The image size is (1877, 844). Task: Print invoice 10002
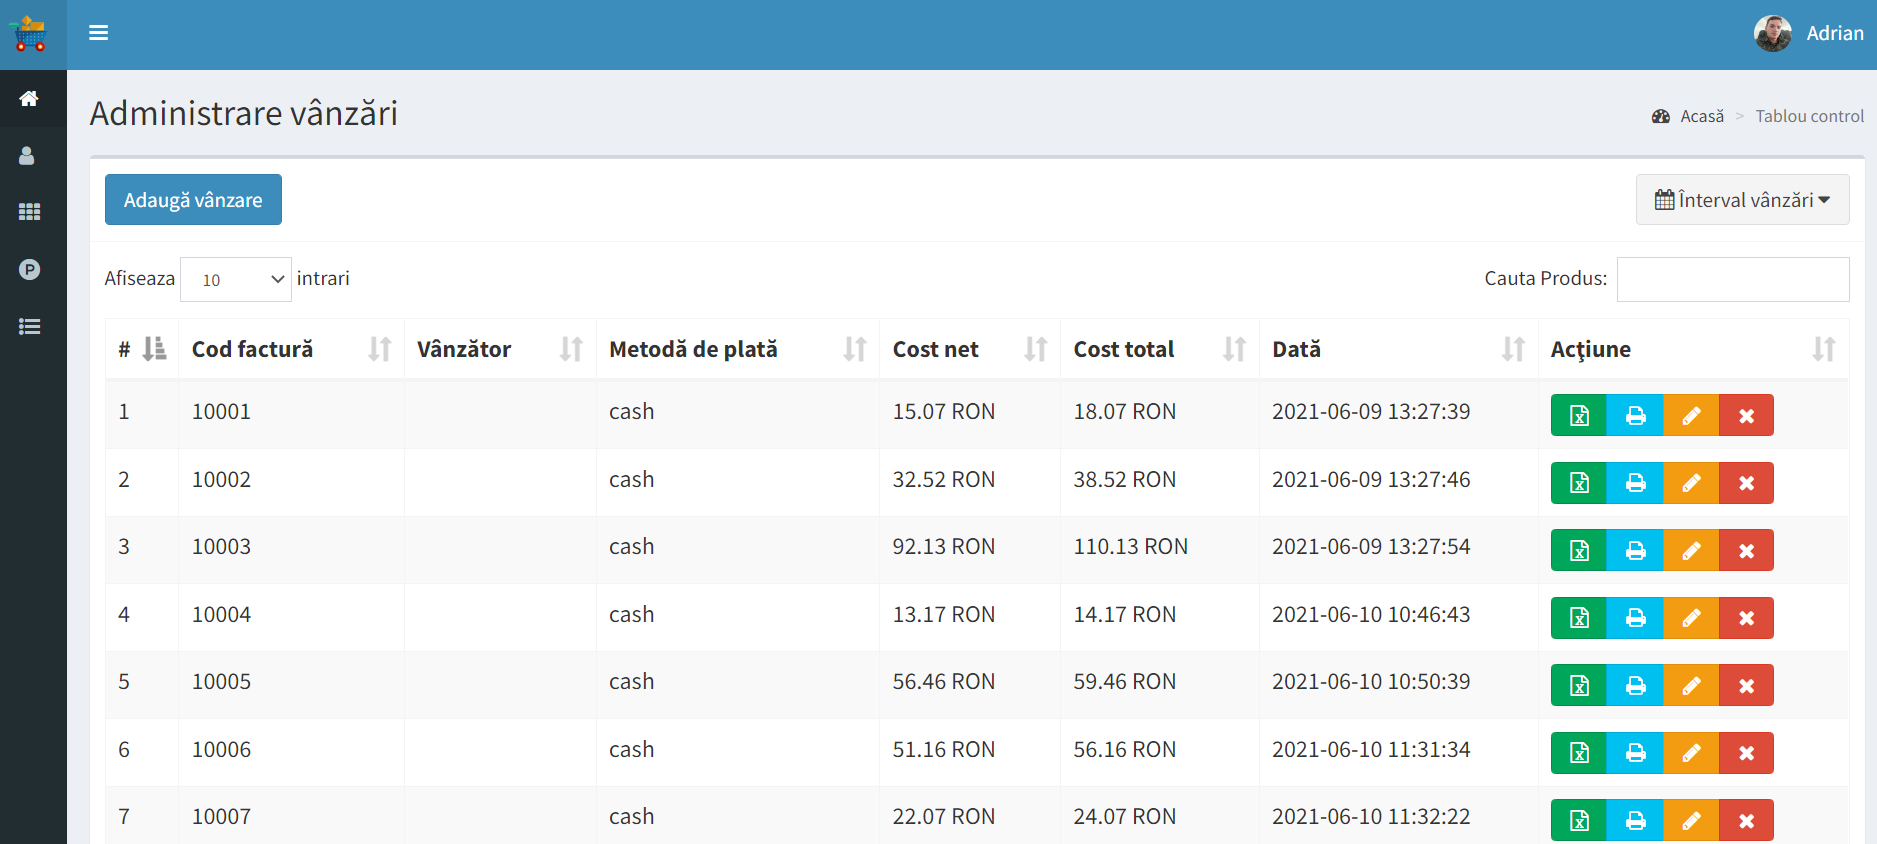tap(1635, 483)
